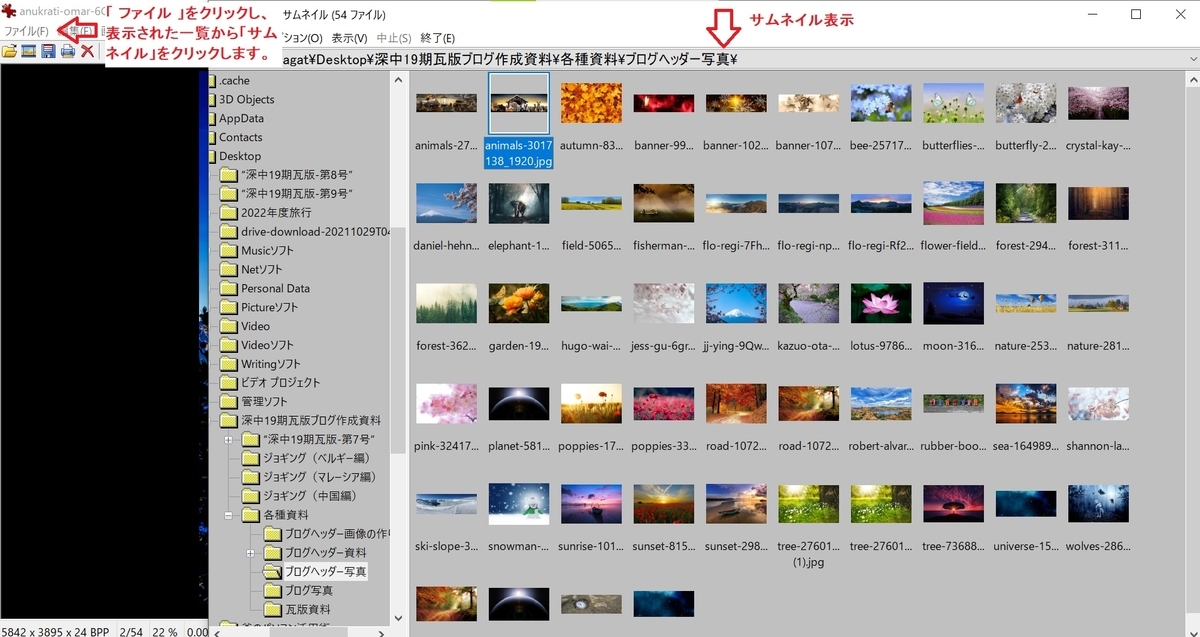
Task: Click the folder icon beside 瓦版資料
Action: coord(271,609)
